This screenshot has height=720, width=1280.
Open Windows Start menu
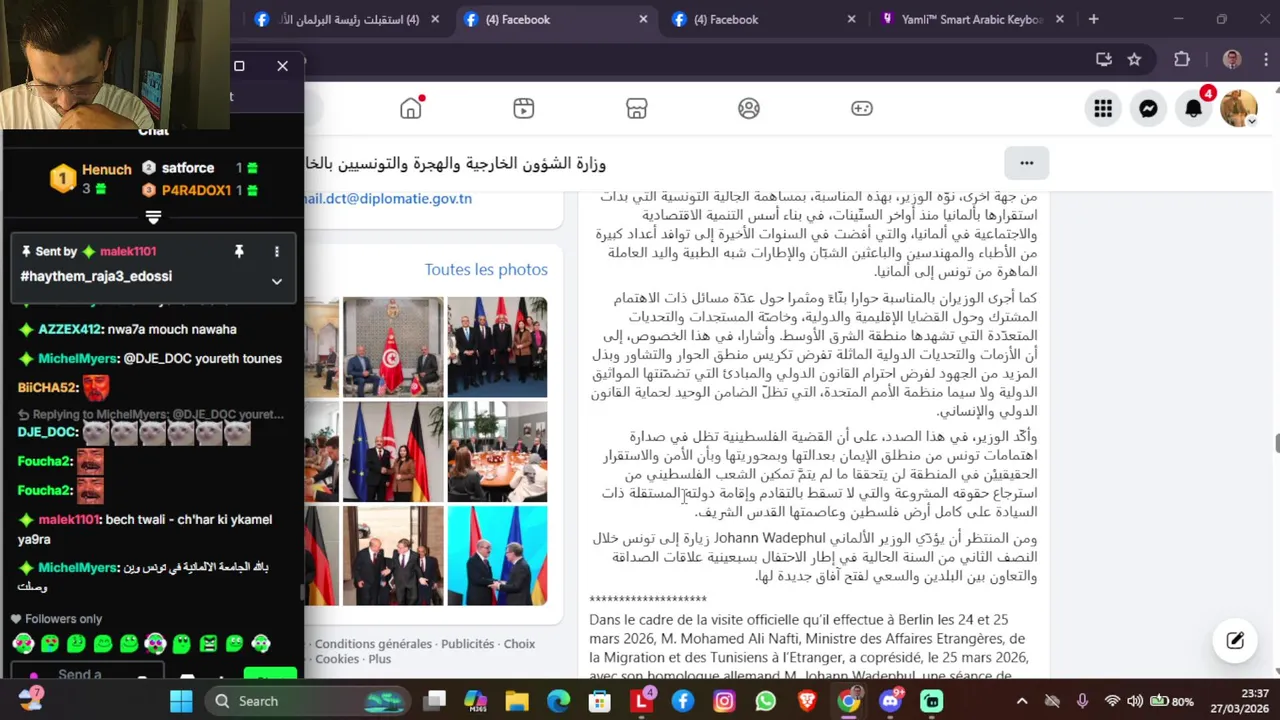click(181, 701)
